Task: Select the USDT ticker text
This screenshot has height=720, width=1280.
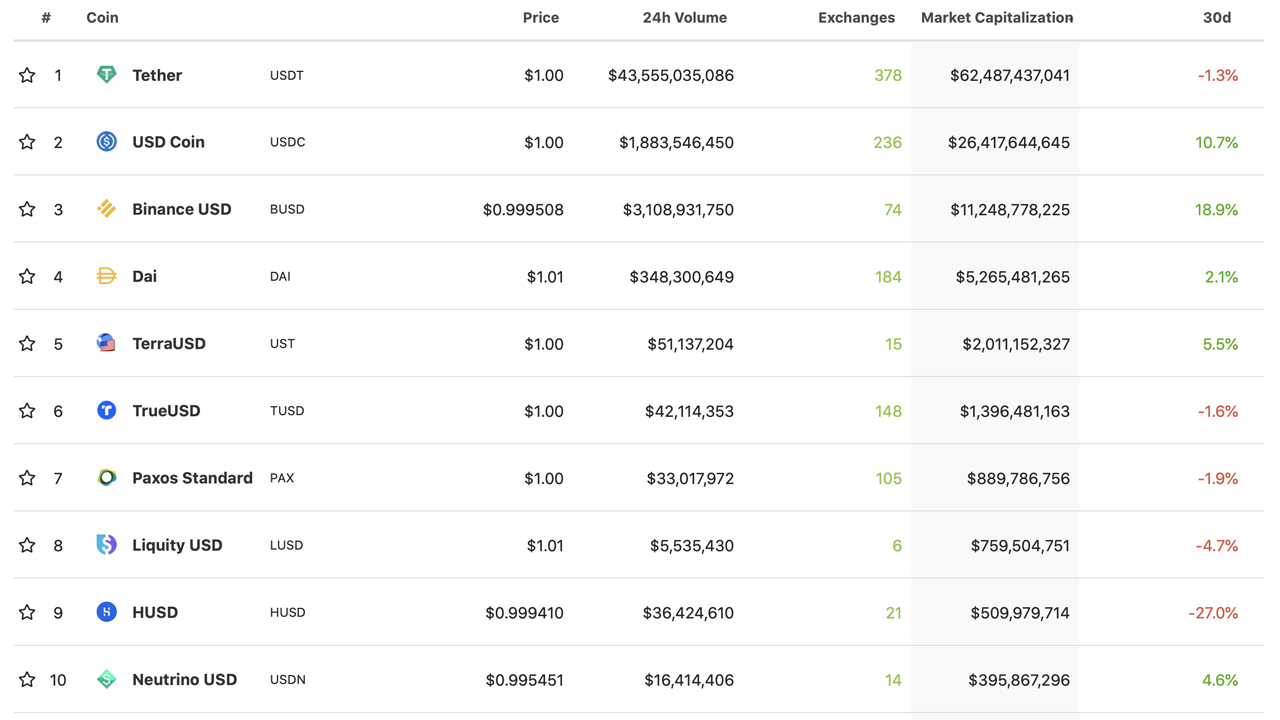Action: pyautogui.click(x=287, y=75)
